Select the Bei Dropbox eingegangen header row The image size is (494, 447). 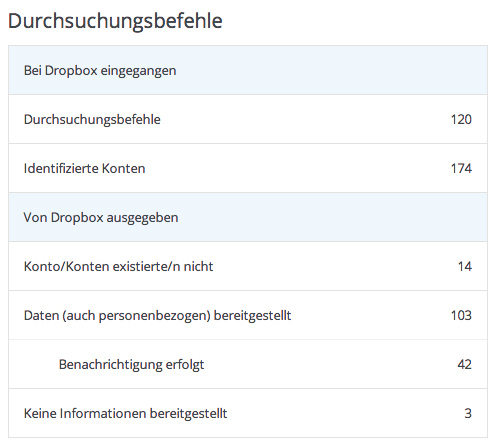(248, 70)
